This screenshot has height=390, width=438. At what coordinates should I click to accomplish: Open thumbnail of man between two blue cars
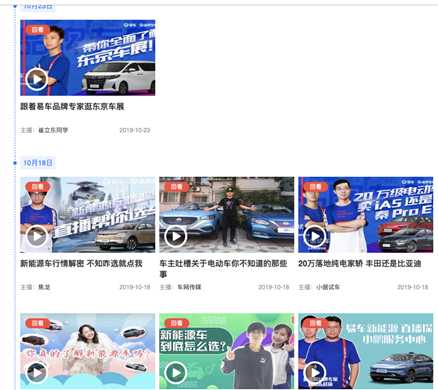click(x=227, y=215)
